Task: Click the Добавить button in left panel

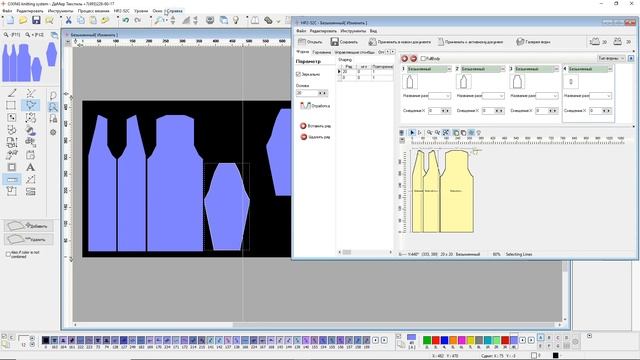Action: click(29, 226)
